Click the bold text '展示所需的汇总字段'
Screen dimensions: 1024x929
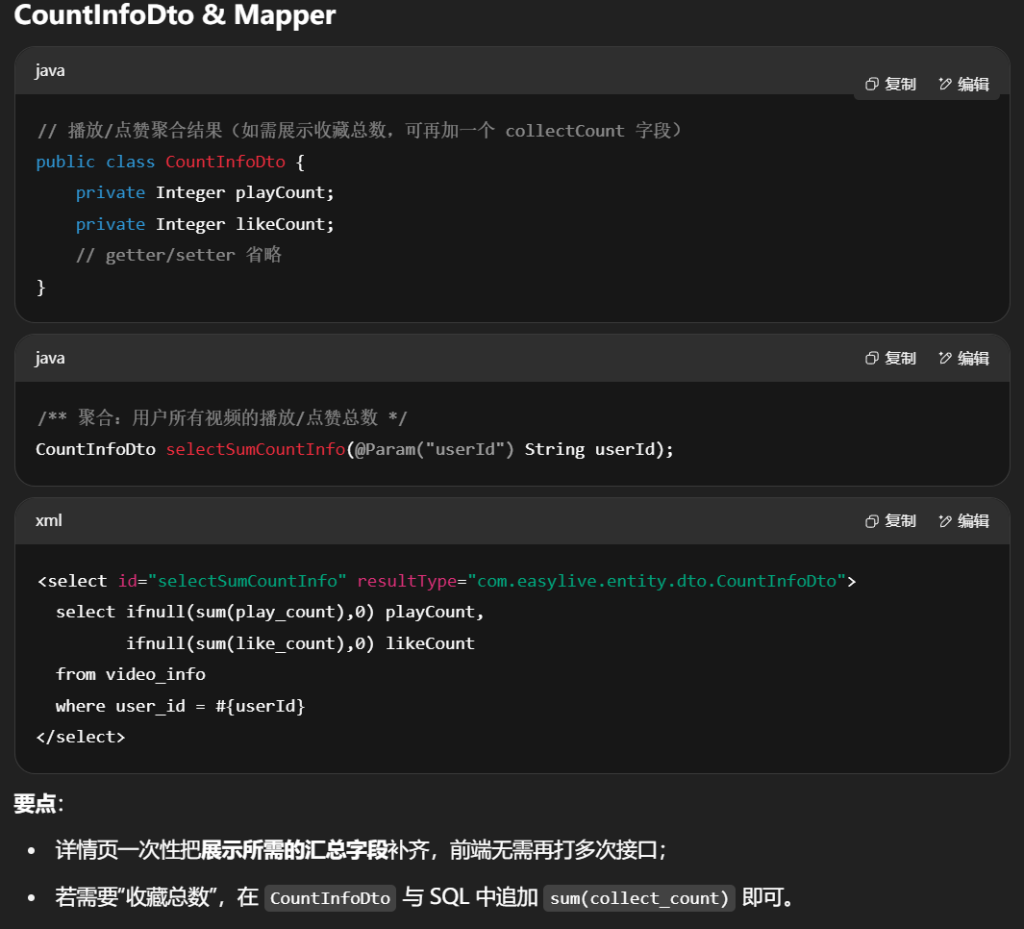coord(294,851)
